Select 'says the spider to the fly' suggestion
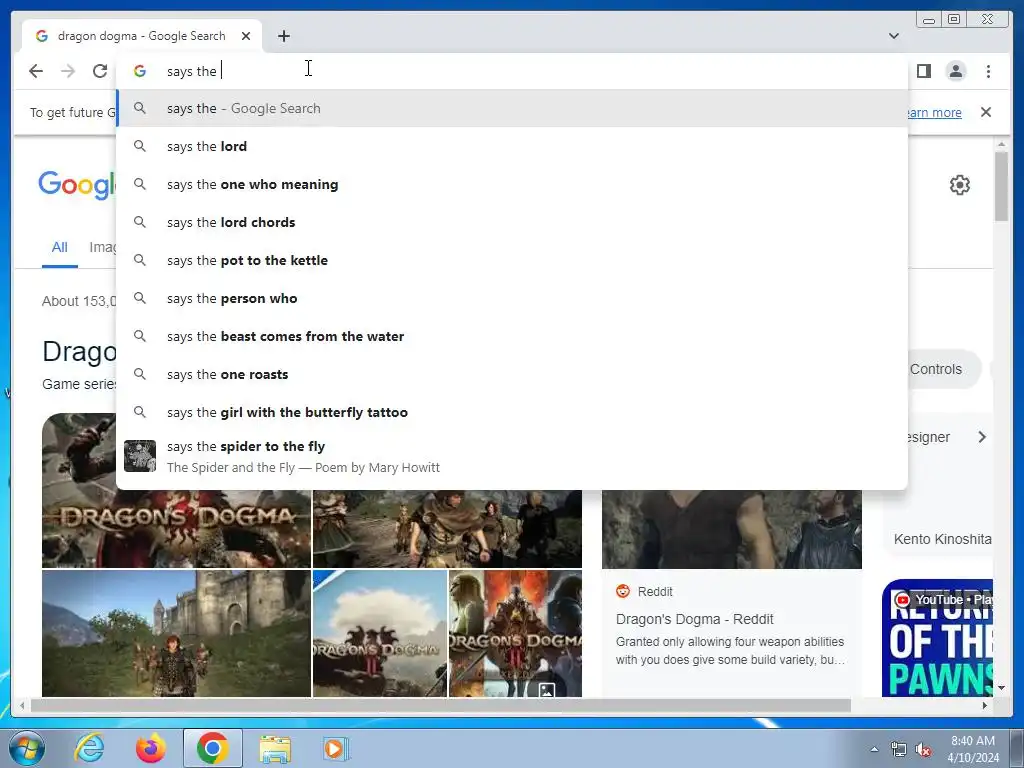1024x768 pixels. pyautogui.click(x=512, y=456)
